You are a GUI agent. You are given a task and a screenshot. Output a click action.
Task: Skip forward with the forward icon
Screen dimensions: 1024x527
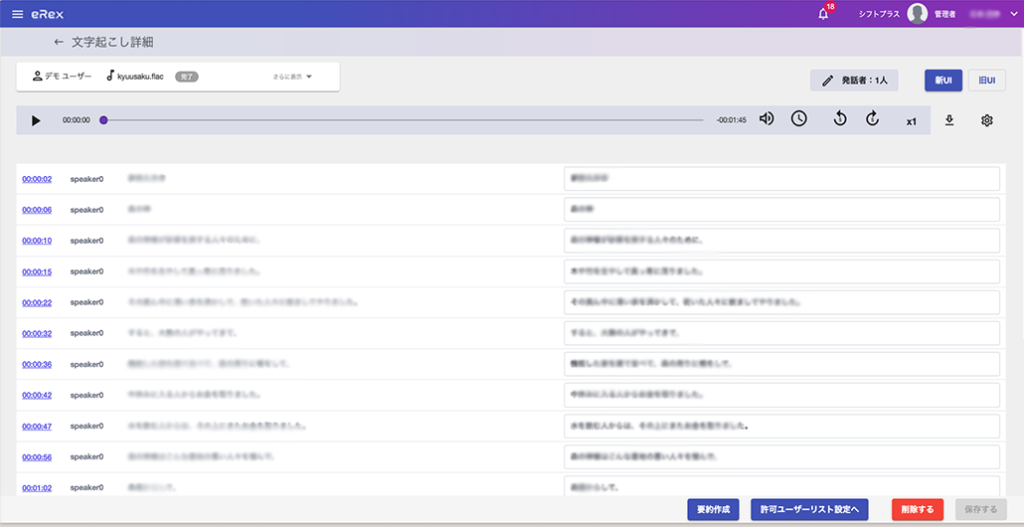click(872, 119)
